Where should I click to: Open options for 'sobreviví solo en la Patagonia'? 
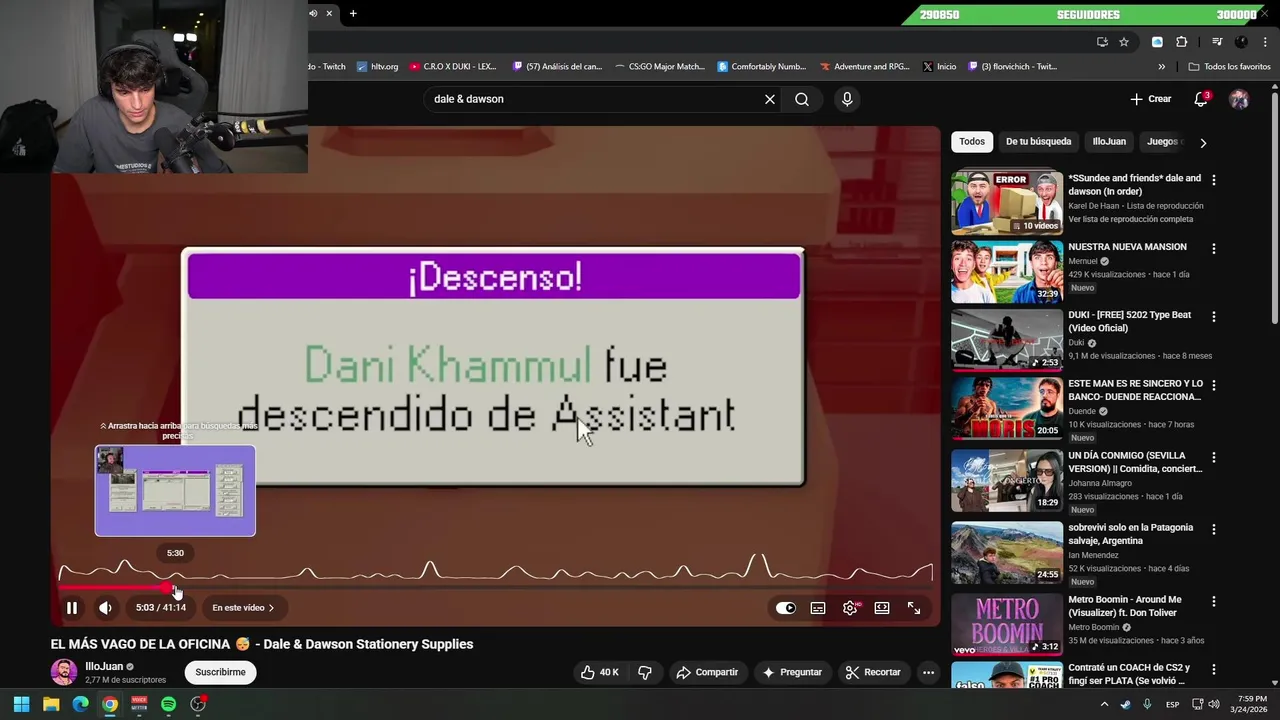coord(1214,529)
